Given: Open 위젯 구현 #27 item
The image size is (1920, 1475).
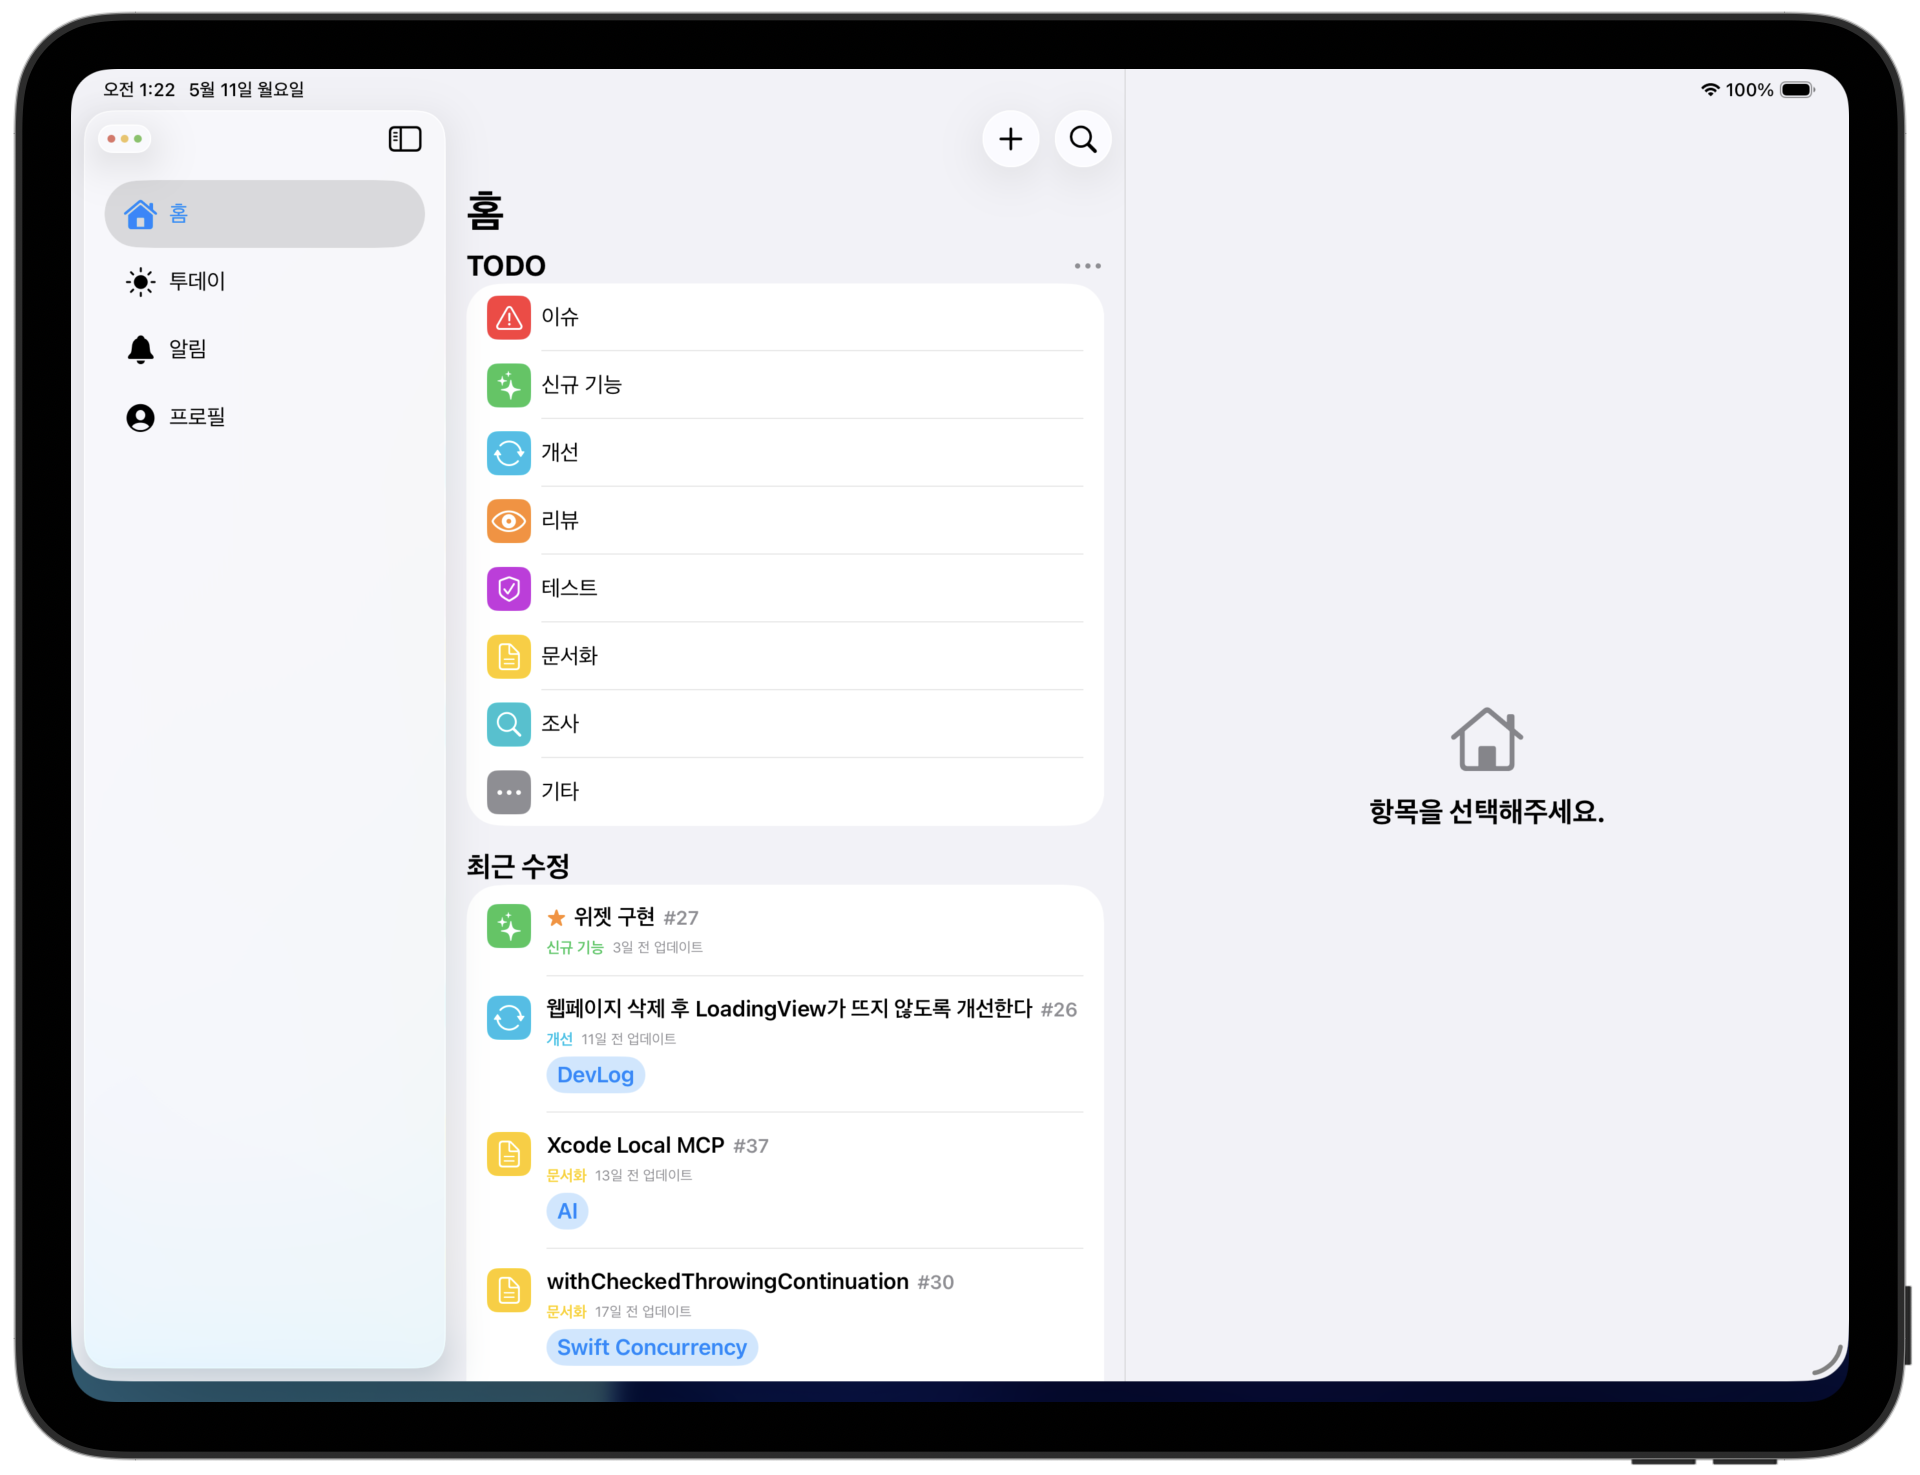Looking at the screenshot, I should pyautogui.click(x=785, y=931).
